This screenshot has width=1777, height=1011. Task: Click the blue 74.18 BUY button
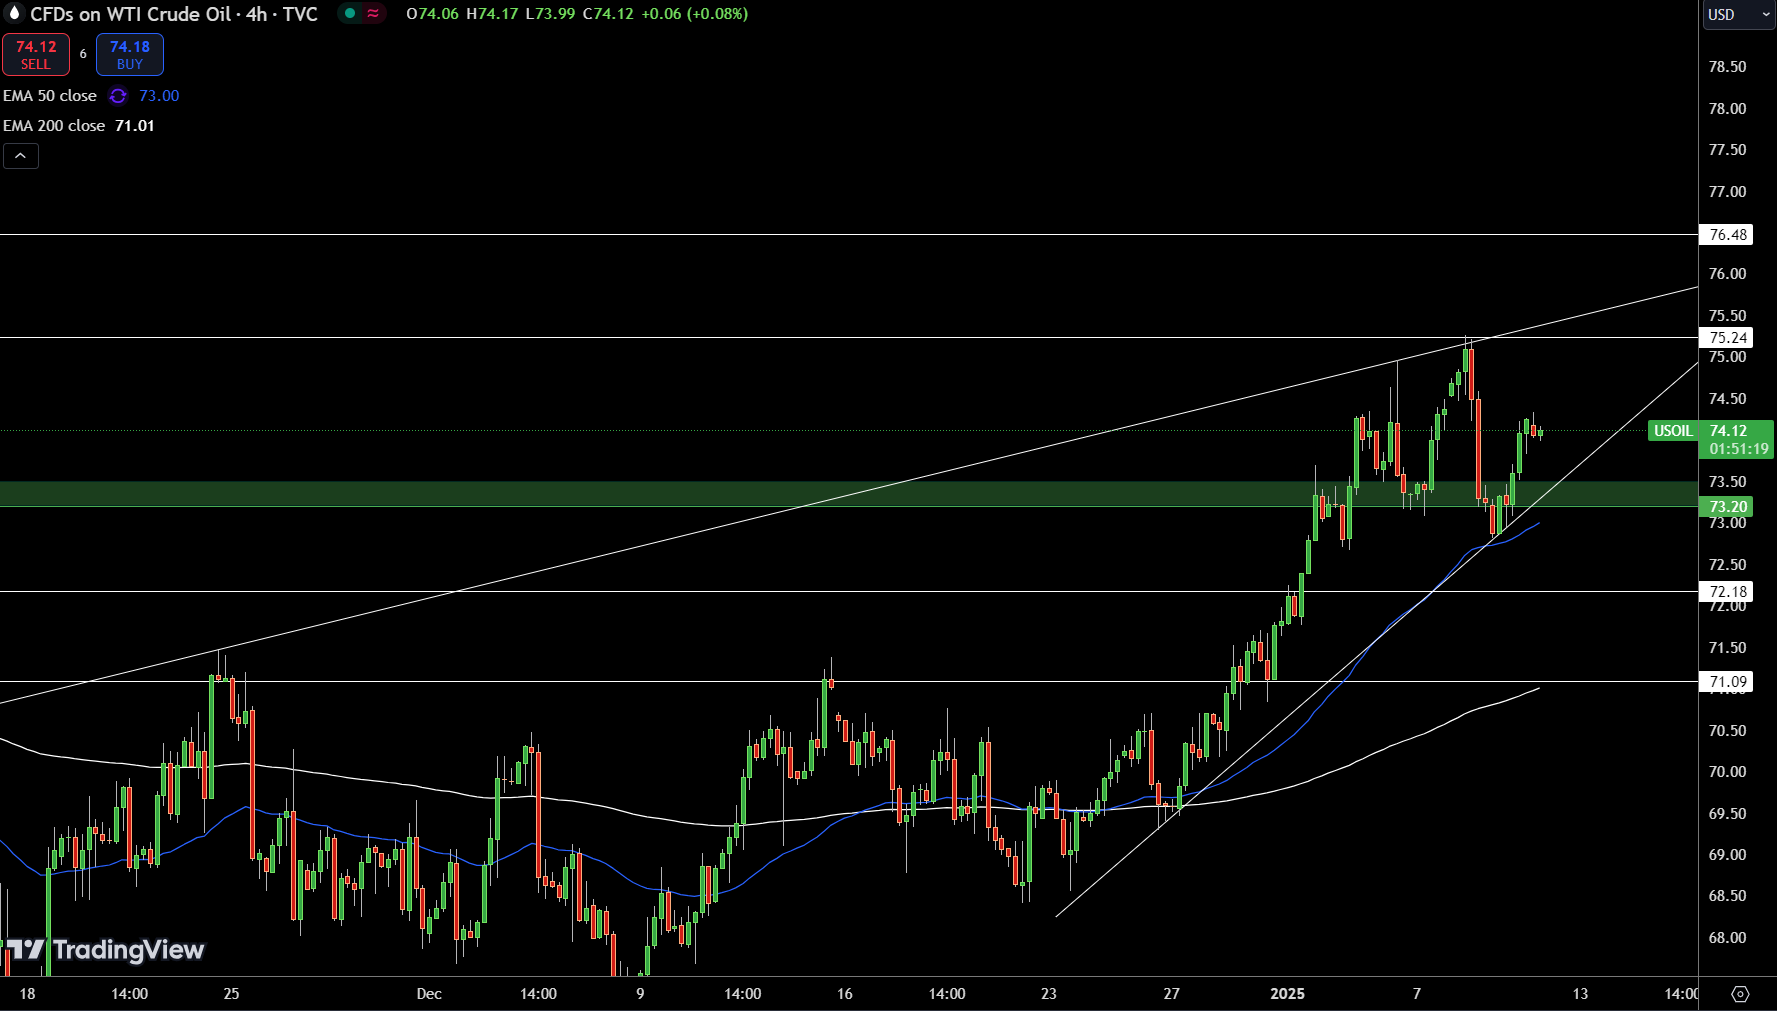tap(130, 55)
